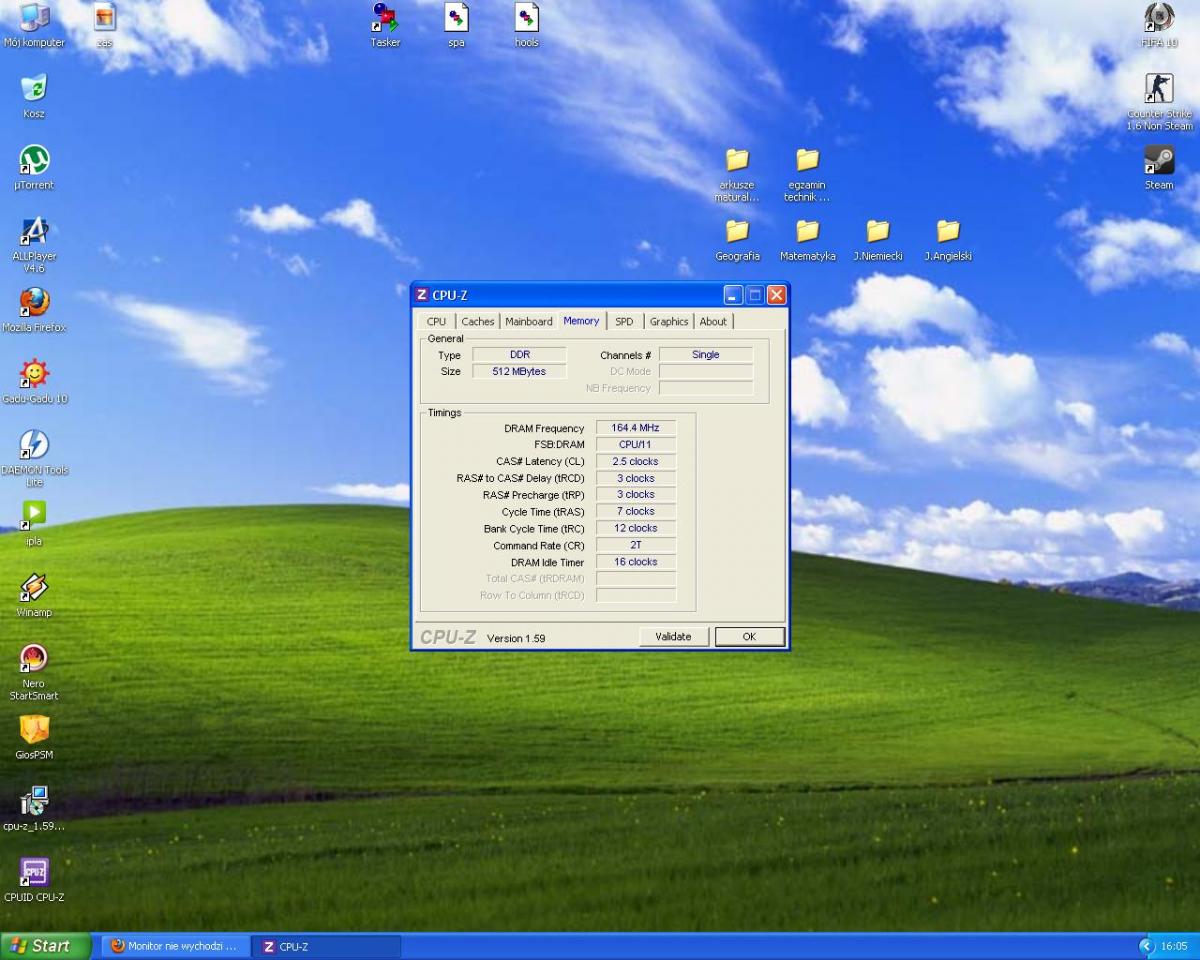Click the DRAM Frequency 164.4 MHz field
Screen dimensions: 1200x960
click(636, 428)
